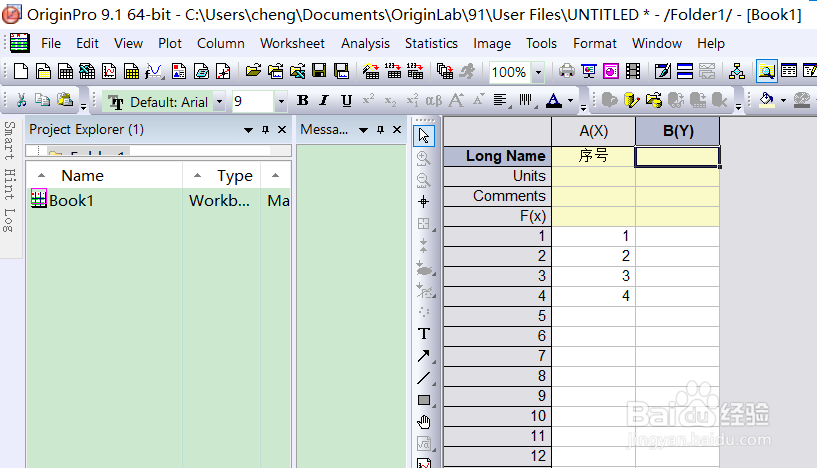Pin the Messages Log panel
Screen dimensions: 817x468
point(380,130)
